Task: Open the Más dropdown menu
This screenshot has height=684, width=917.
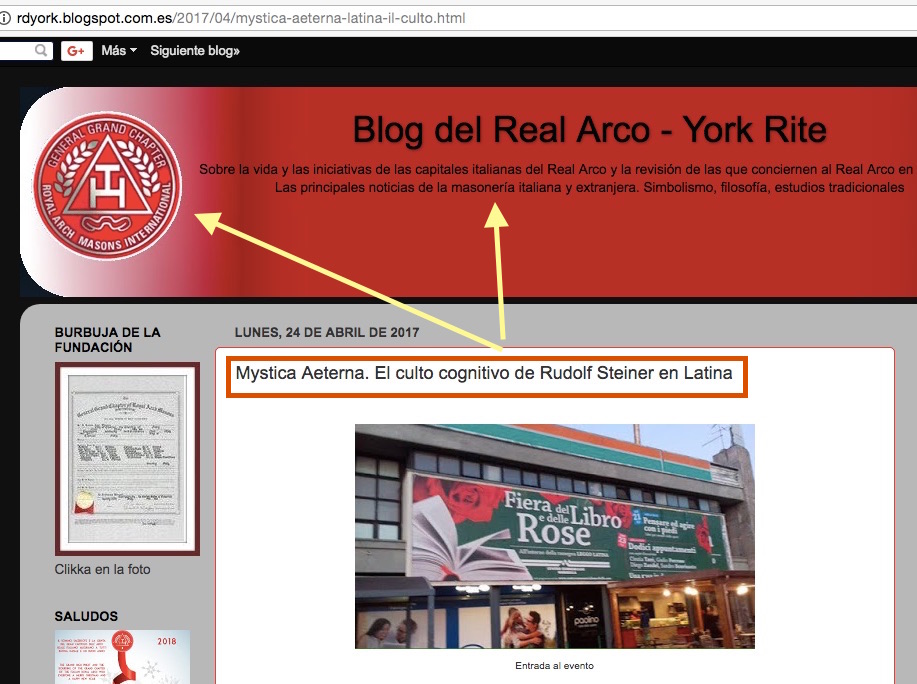Action: pos(118,50)
